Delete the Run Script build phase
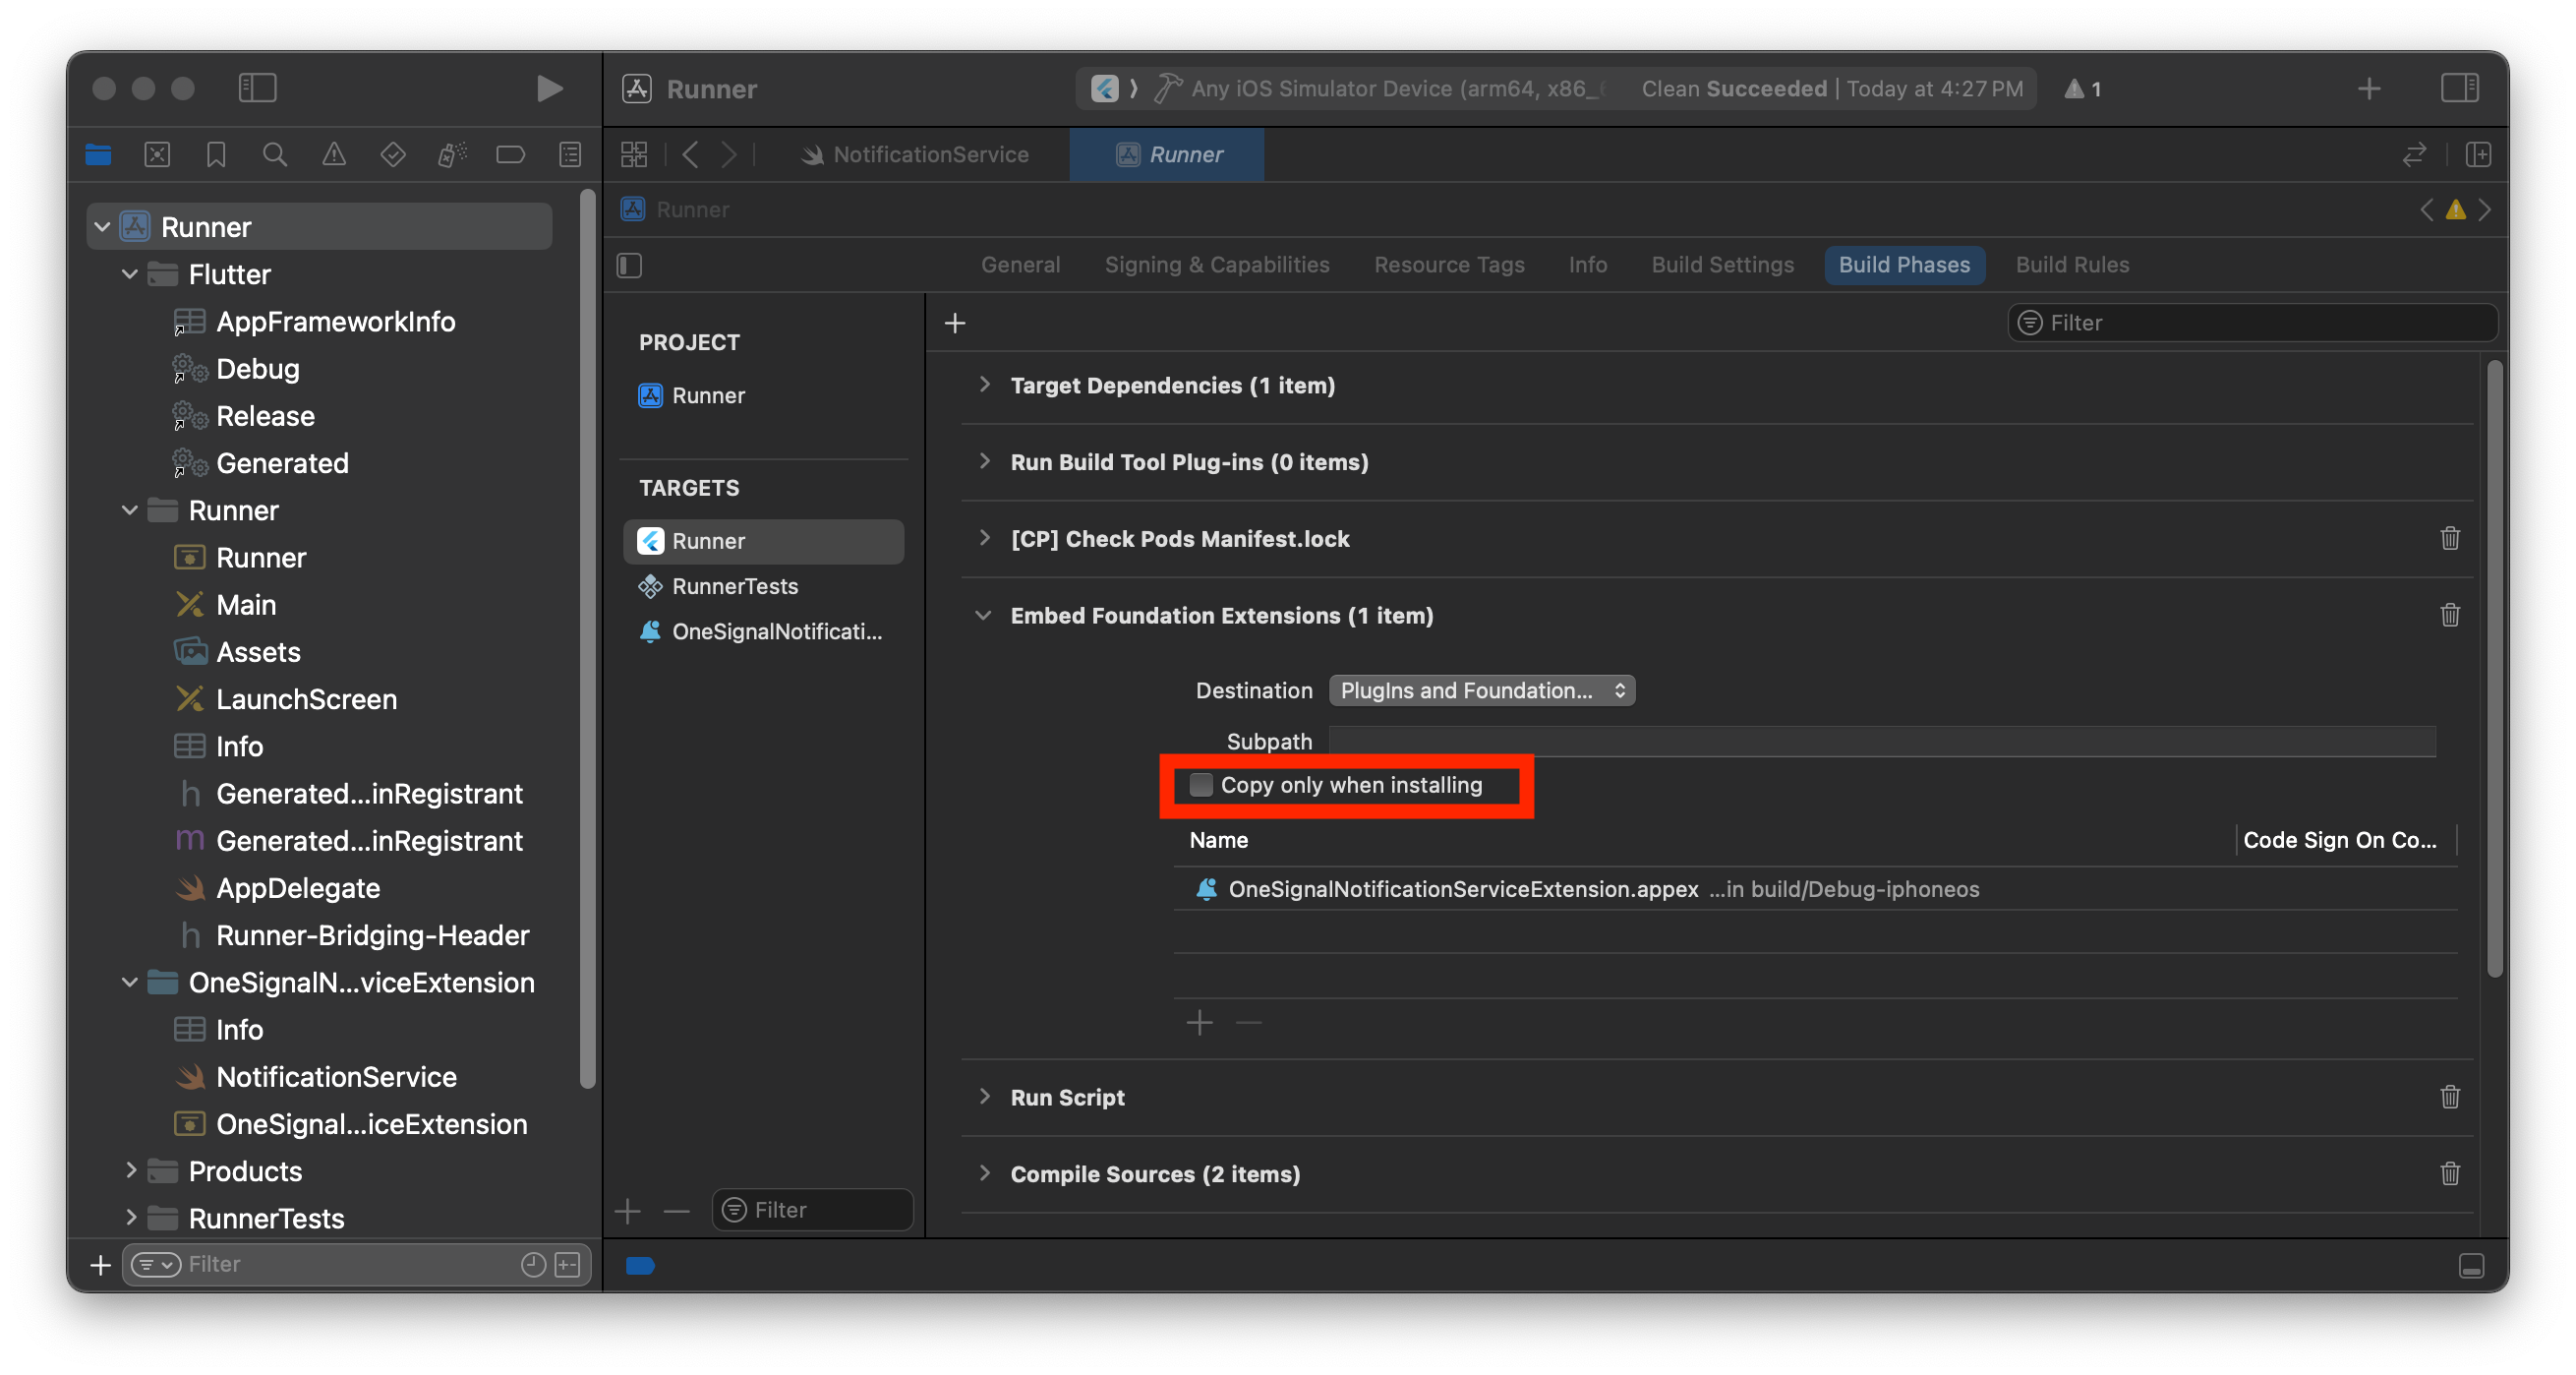Image resolution: width=2576 pixels, height=1375 pixels. (2450, 1097)
